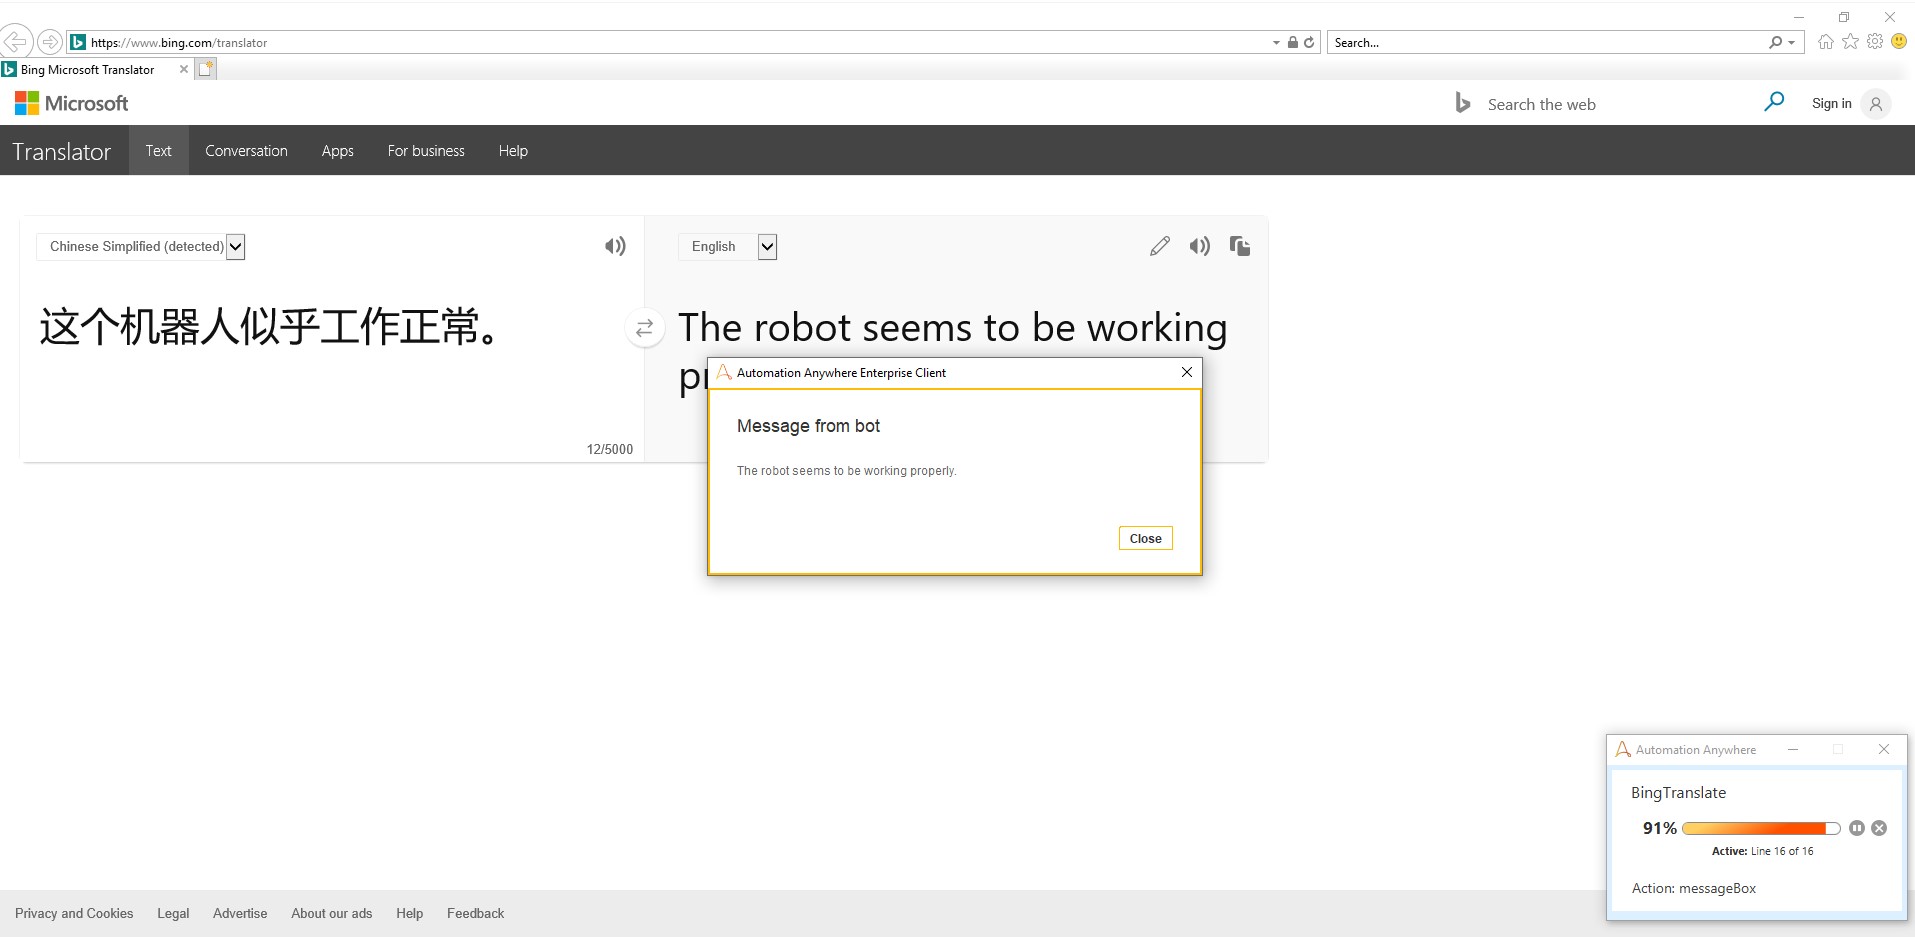This screenshot has width=1915, height=937.
Task: Open the Legal footer link
Action: [173, 913]
